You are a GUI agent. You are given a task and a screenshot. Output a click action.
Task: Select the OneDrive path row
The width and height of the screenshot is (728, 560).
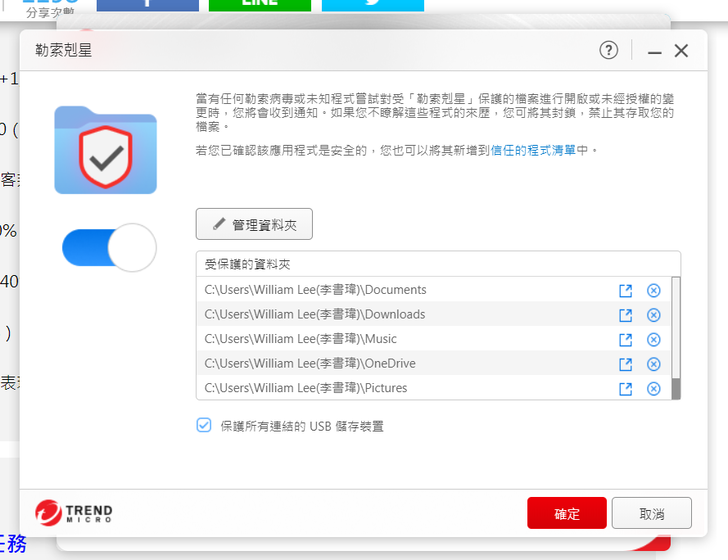434,363
